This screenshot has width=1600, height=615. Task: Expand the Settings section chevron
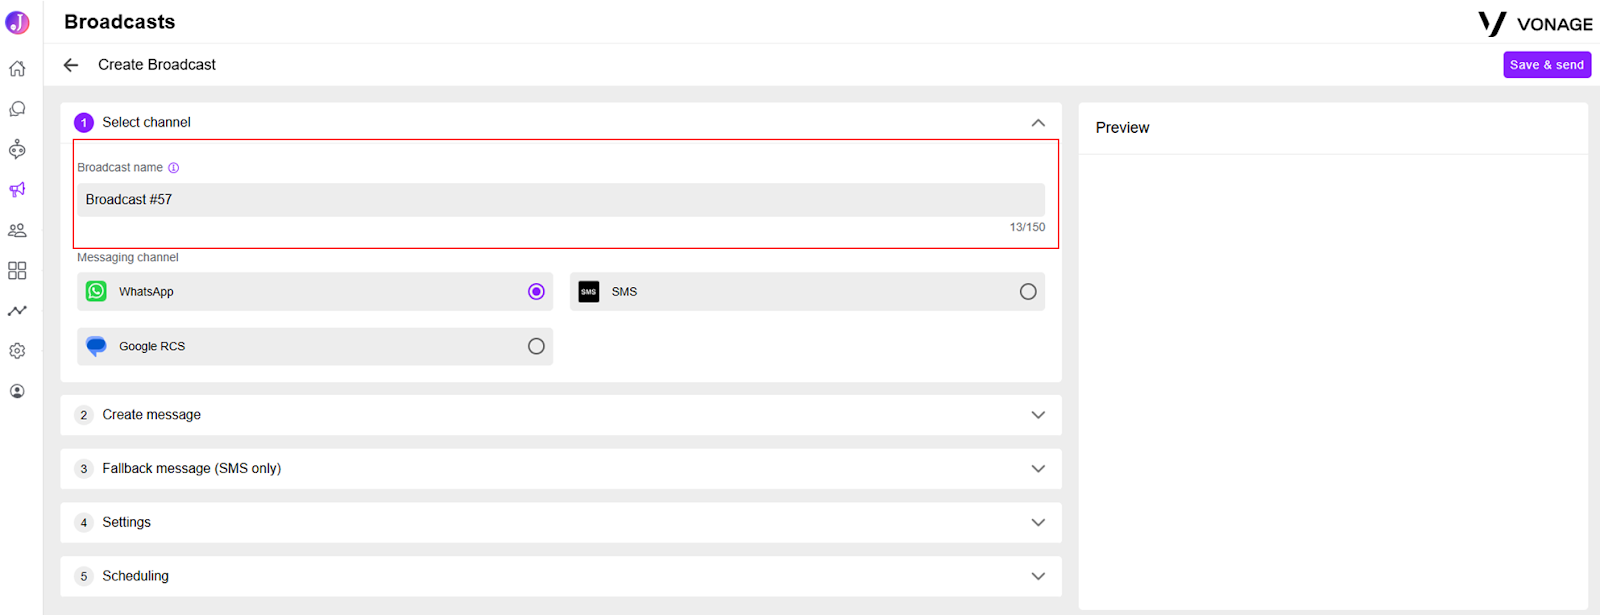tap(1038, 523)
